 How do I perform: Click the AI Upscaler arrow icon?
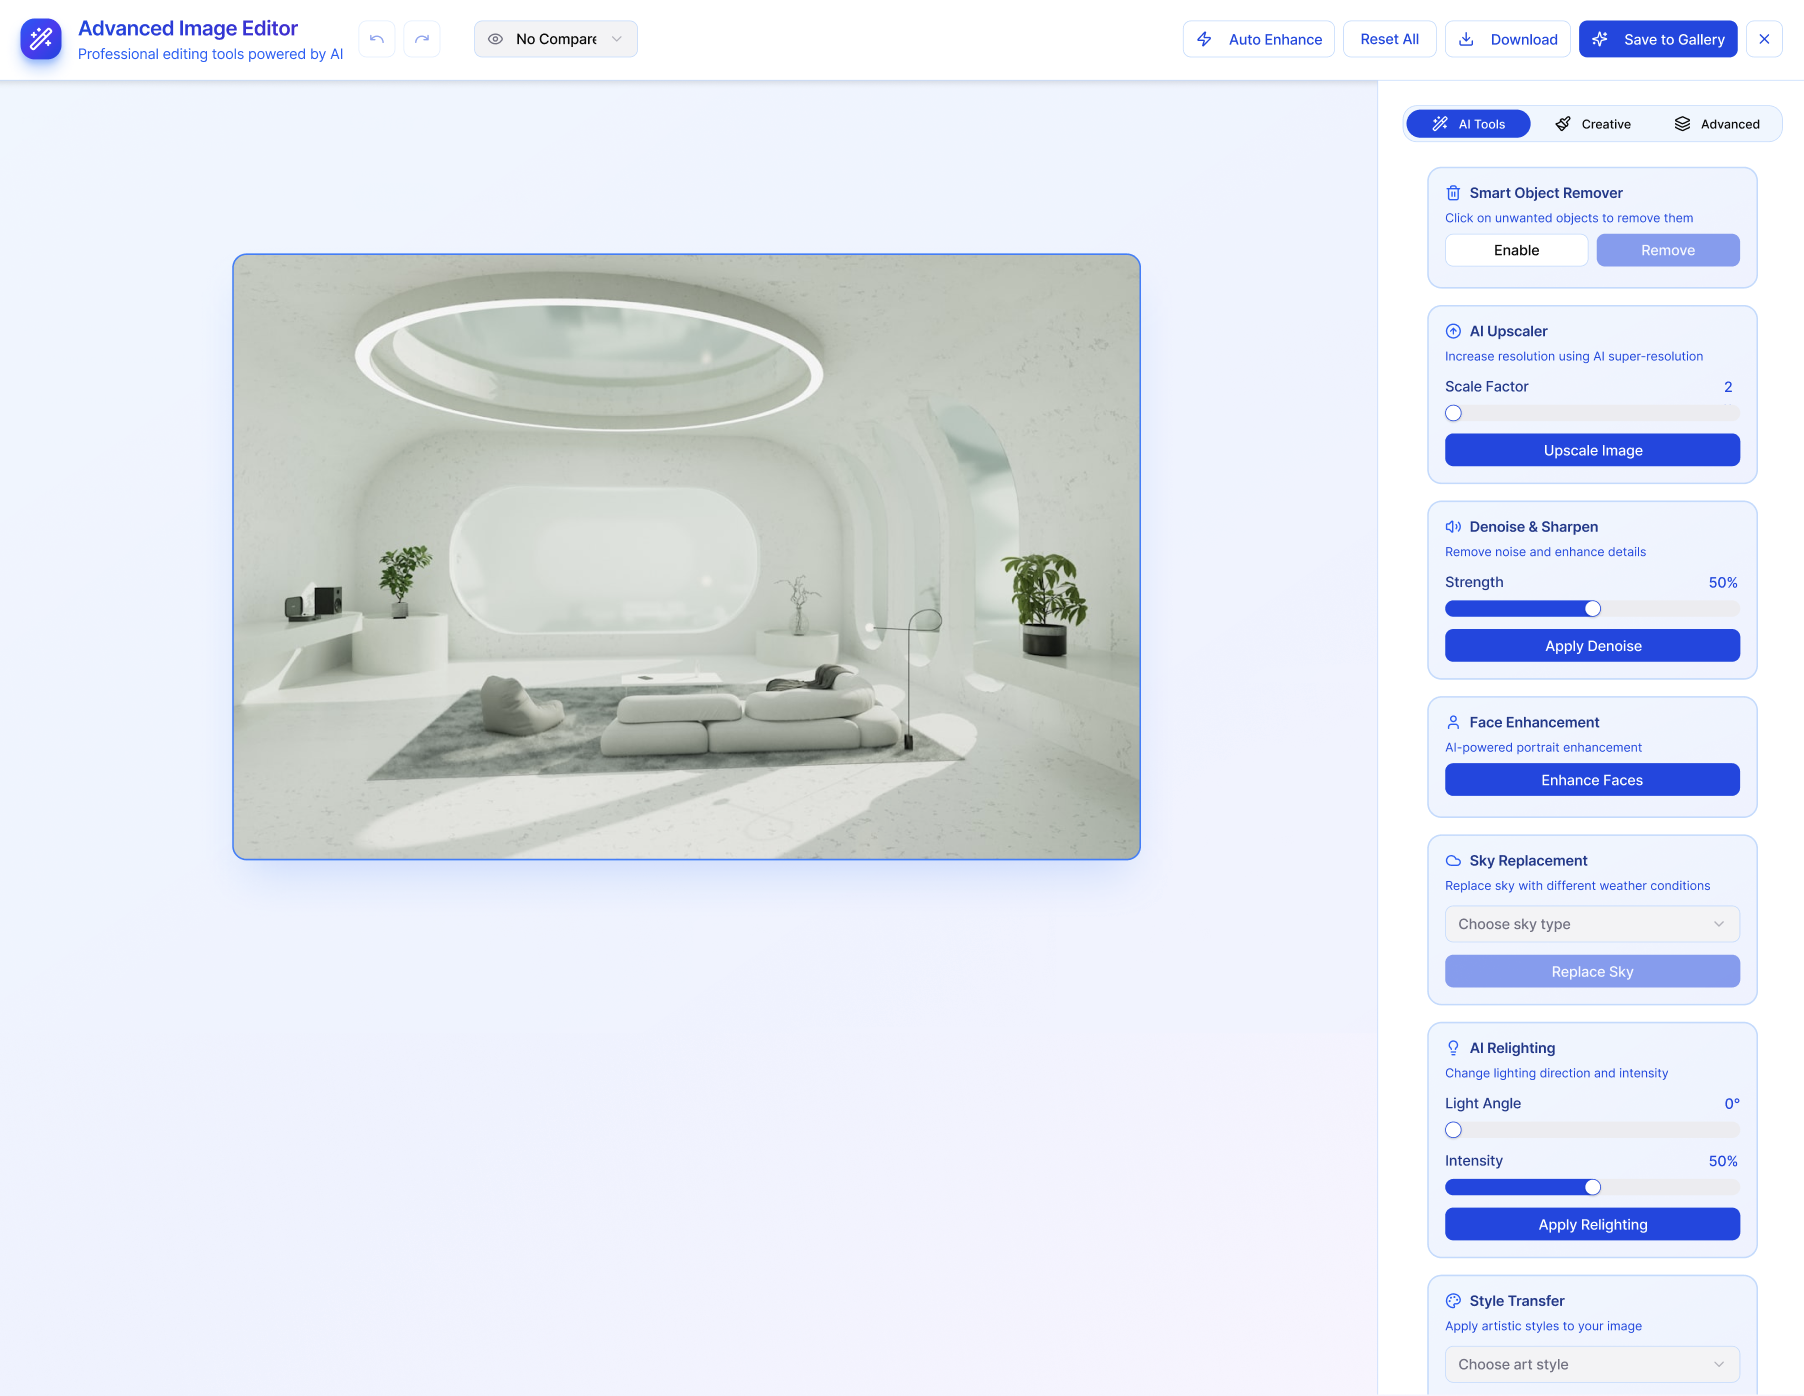coord(1453,331)
